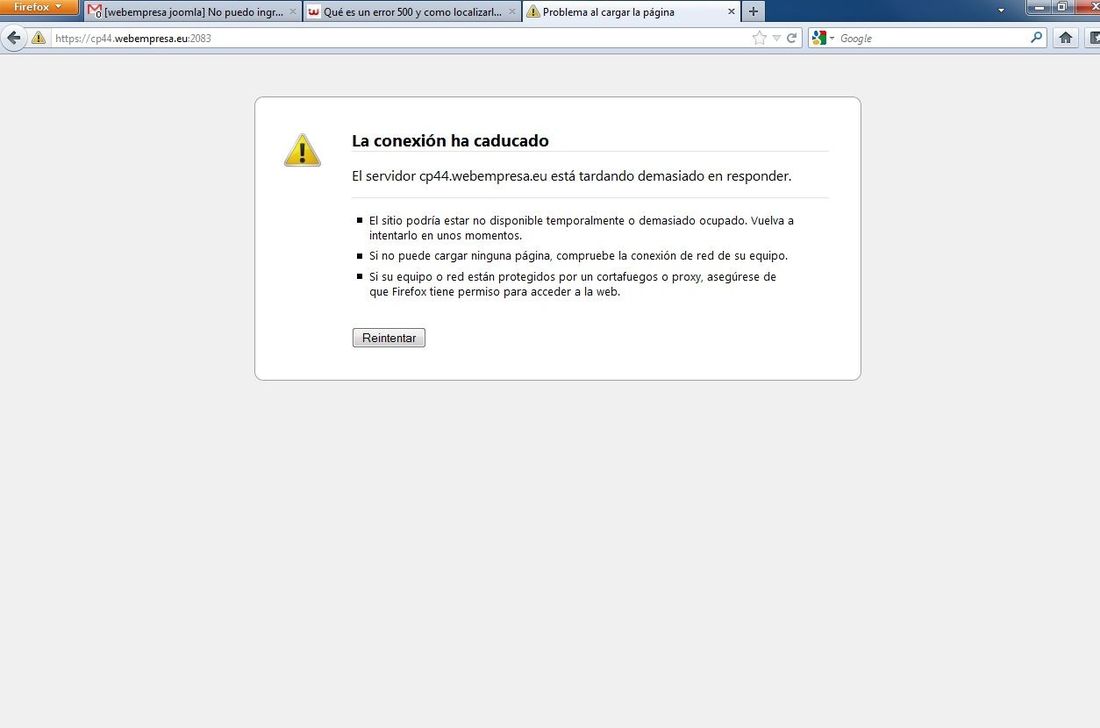Click the text 'El servidor cp44.webempresa.eu está tardando'
Image resolution: width=1100 pixels, height=728 pixels.
pyautogui.click(x=571, y=176)
